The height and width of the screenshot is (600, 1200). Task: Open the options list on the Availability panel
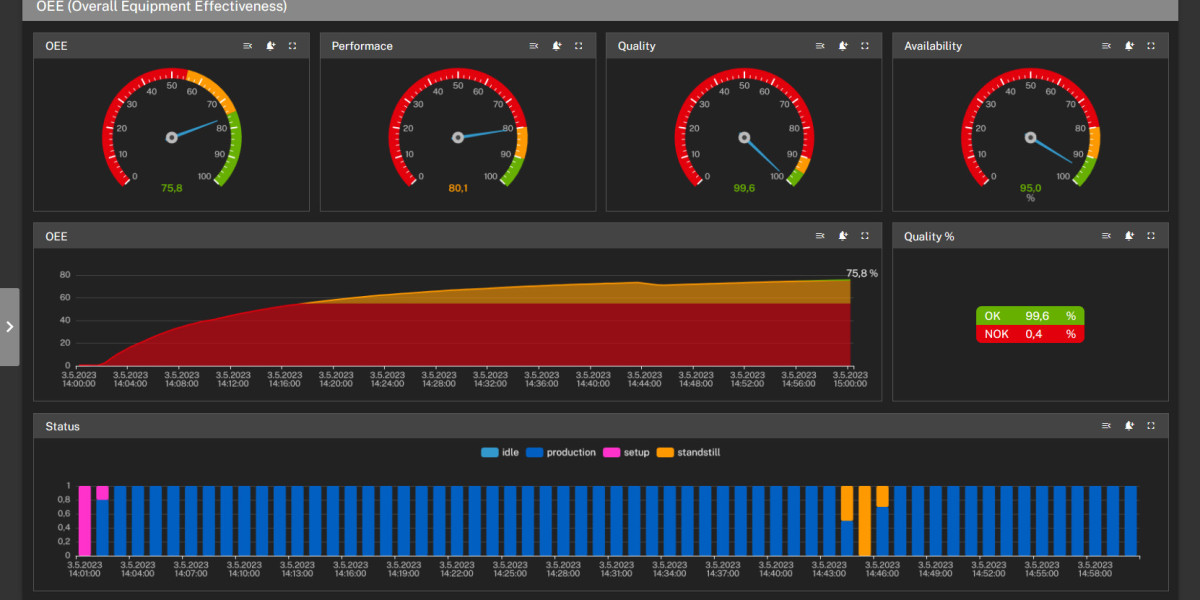(x=1106, y=45)
